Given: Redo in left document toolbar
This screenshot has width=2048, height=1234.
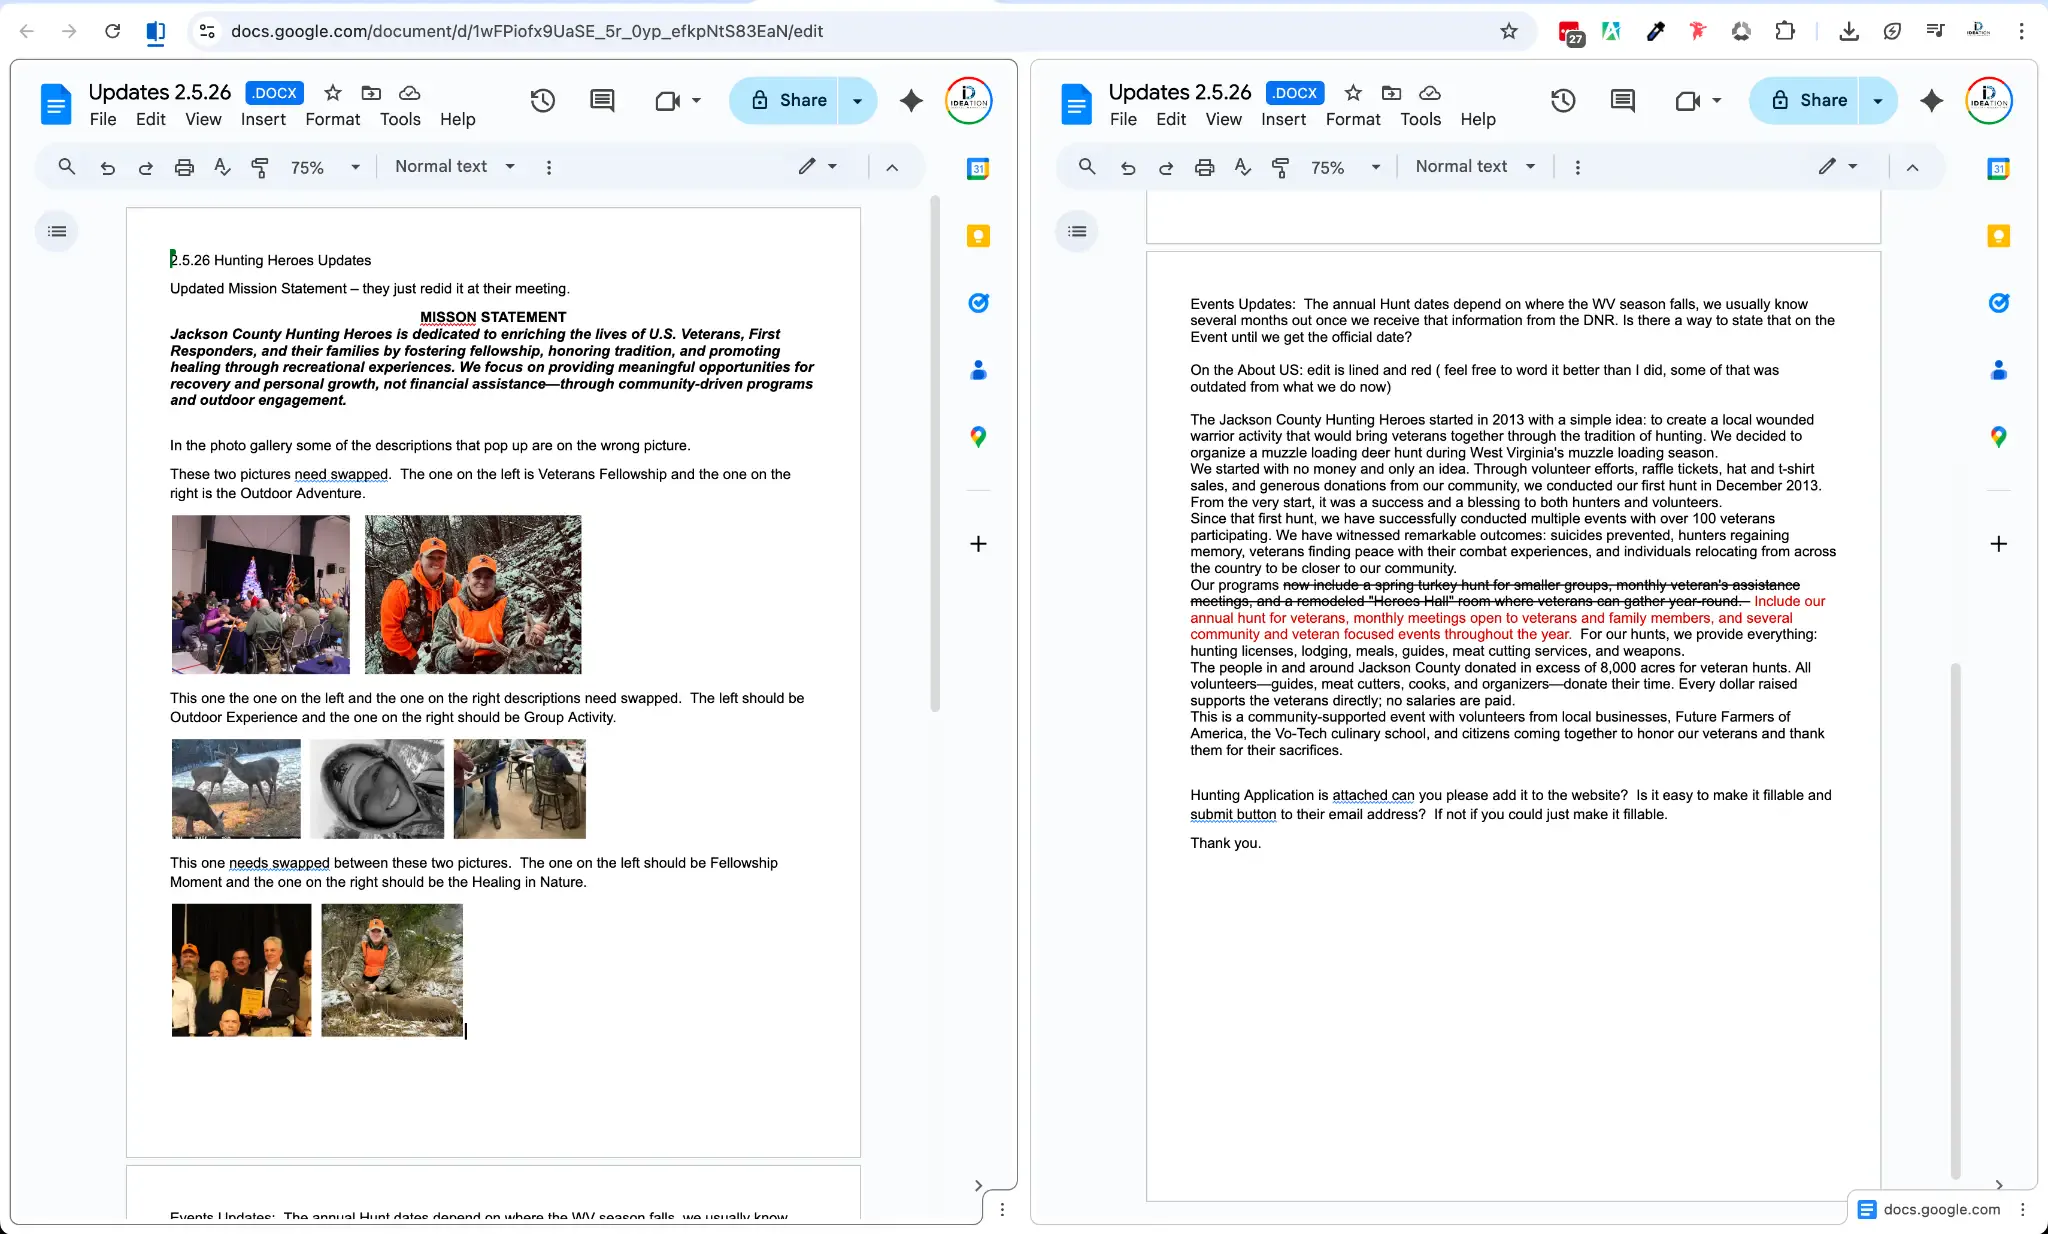Looking at the screenshot, I should [146, 167].
